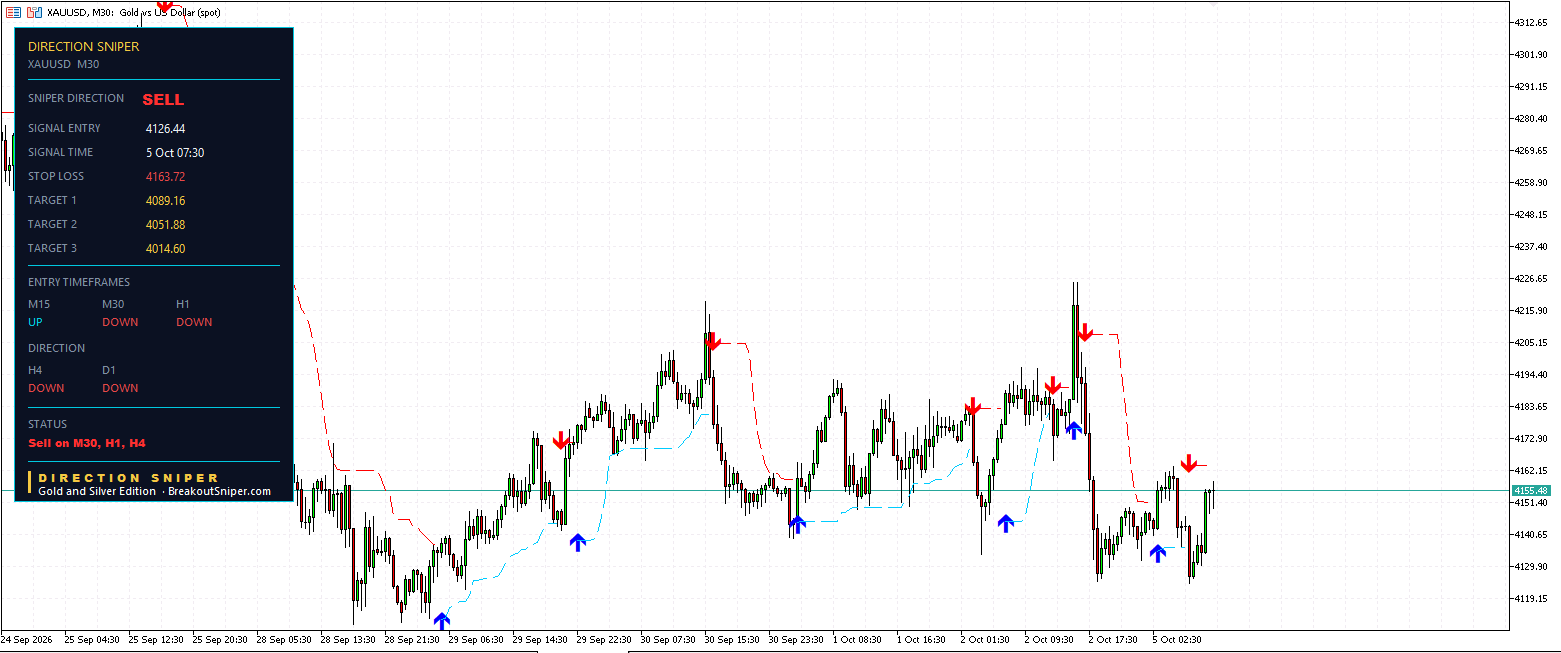The height and width of the screenshot is (653, 1561).
Task: Click the 4312.65 price axis label
Action: [x=1532, y=22]
